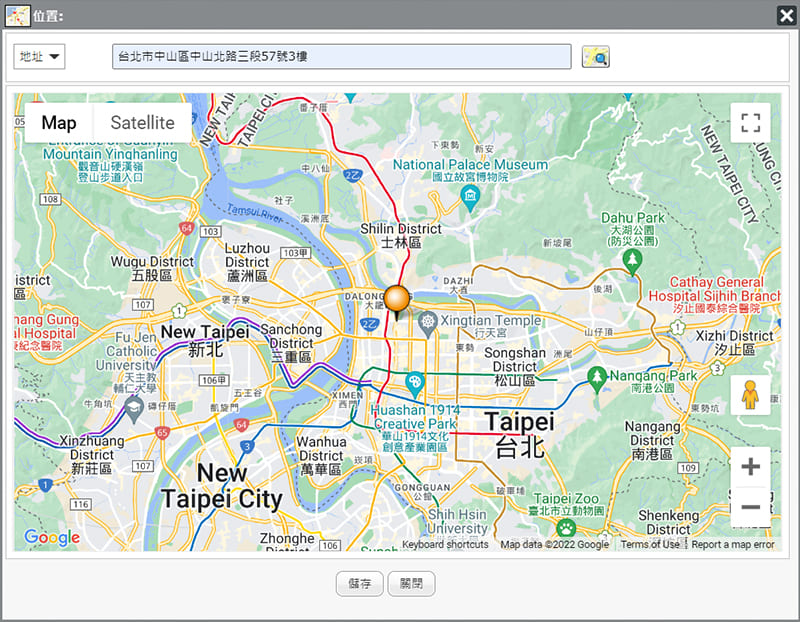Toggle fullscreen map view
Viewport: 800px width, 622px height.
pyautogui.click(x=750, y=123)
